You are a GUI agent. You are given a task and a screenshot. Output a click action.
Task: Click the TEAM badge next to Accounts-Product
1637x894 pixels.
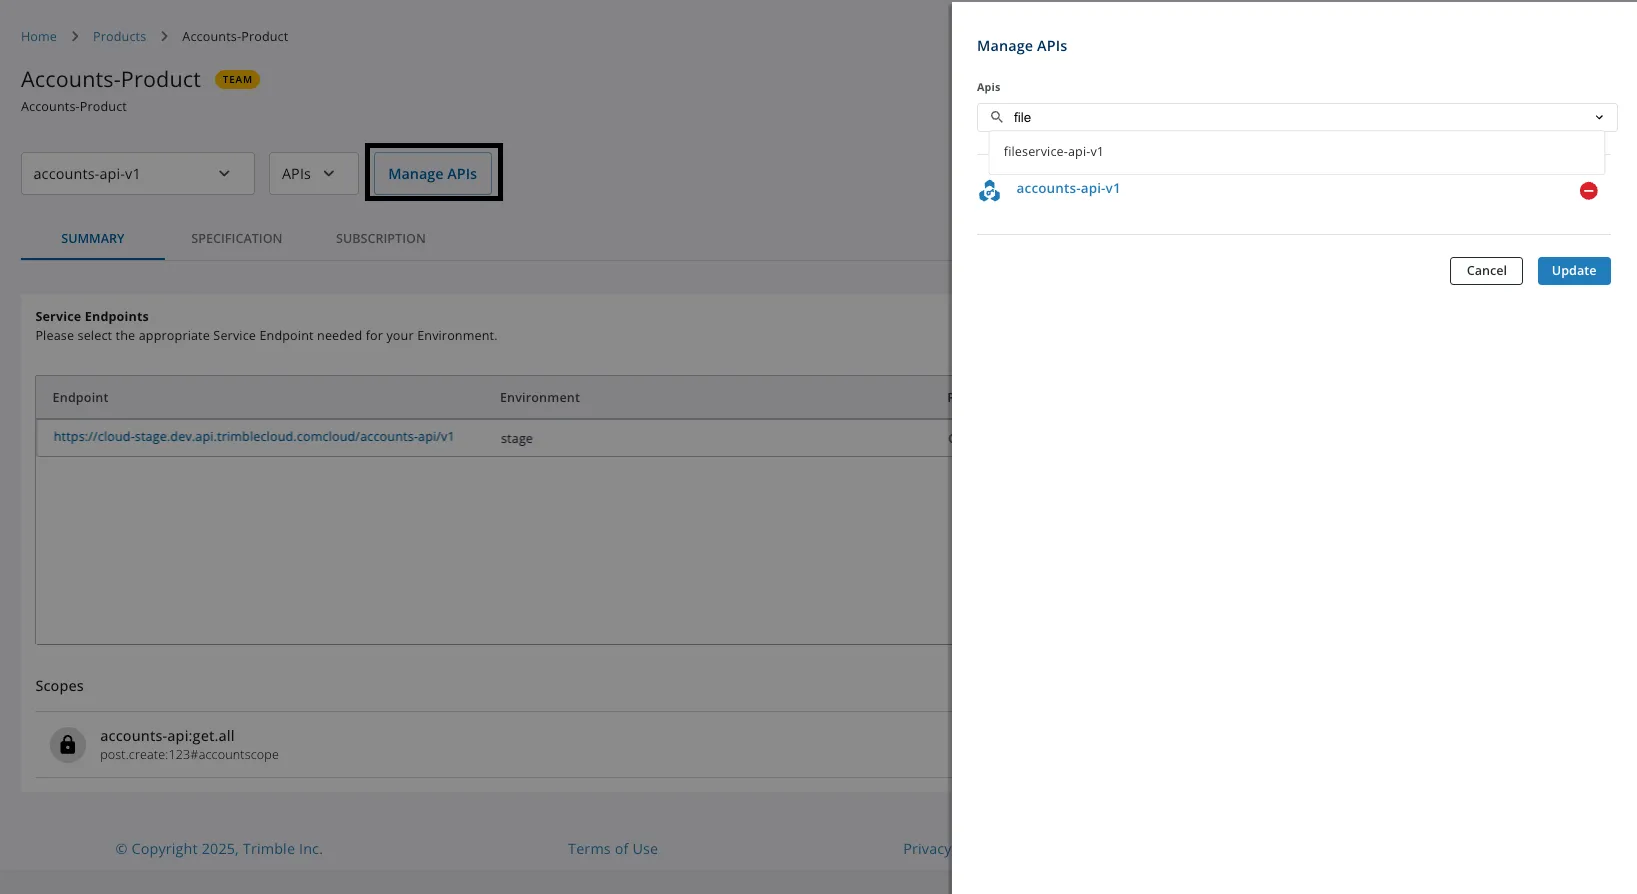[238, 80]
